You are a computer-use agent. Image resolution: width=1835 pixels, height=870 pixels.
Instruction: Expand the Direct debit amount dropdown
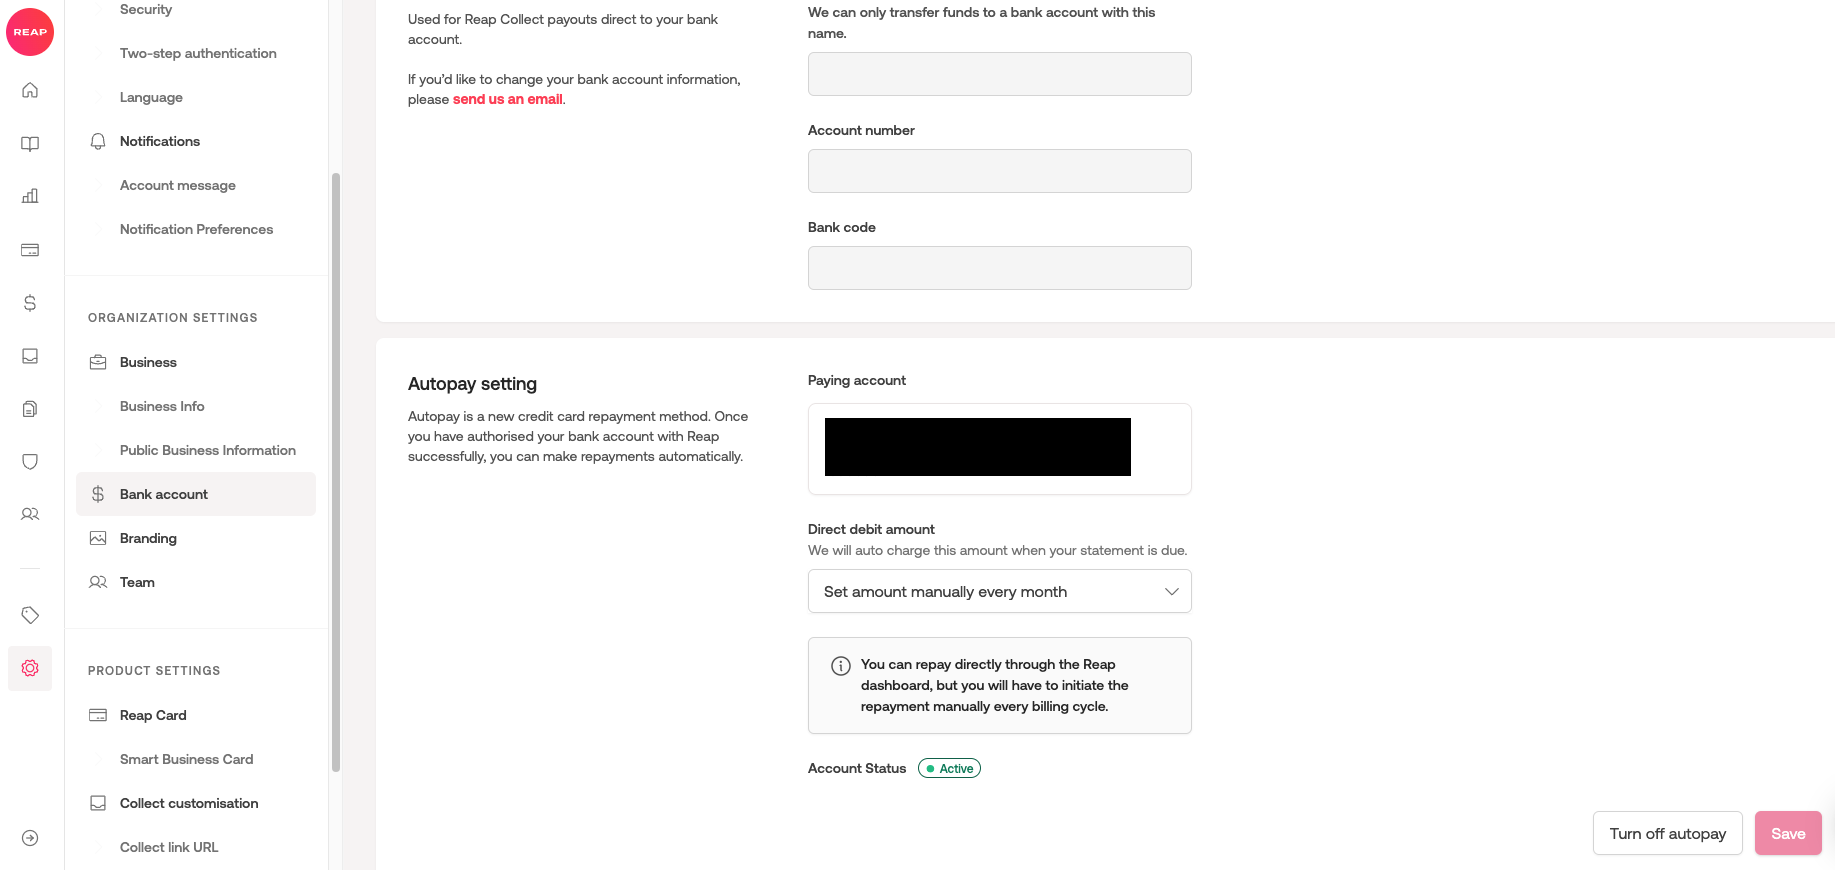coord(999,591)
